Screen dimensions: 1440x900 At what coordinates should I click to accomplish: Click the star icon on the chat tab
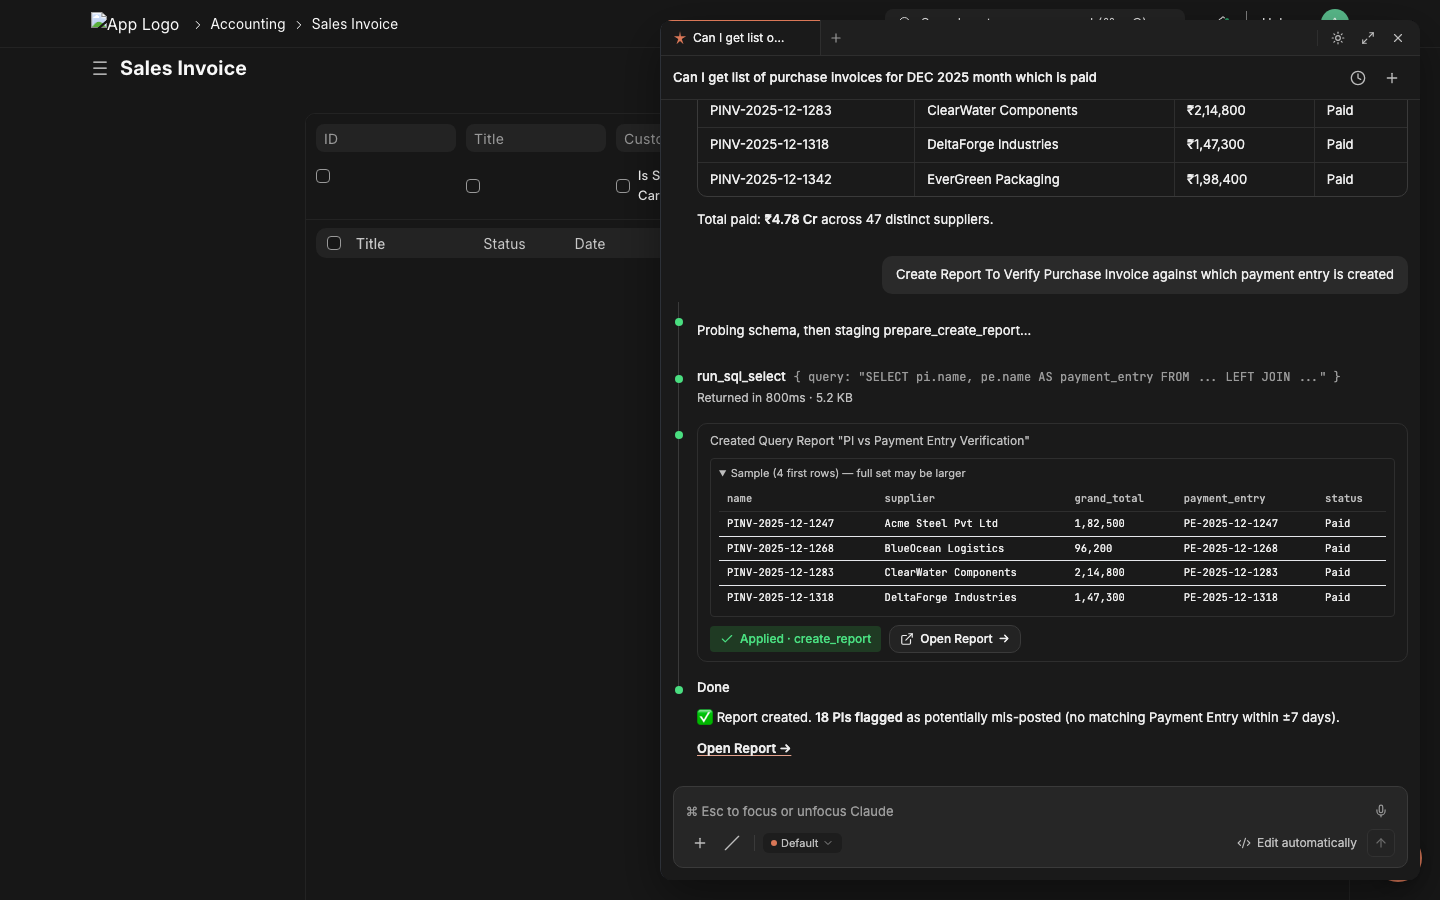coord(680,38)
